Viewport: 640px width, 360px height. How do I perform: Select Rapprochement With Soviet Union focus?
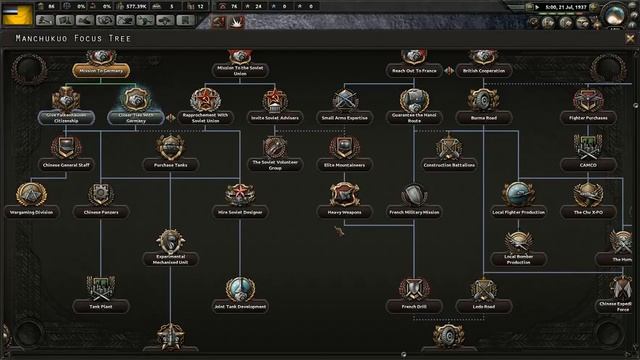click(205, 118)
